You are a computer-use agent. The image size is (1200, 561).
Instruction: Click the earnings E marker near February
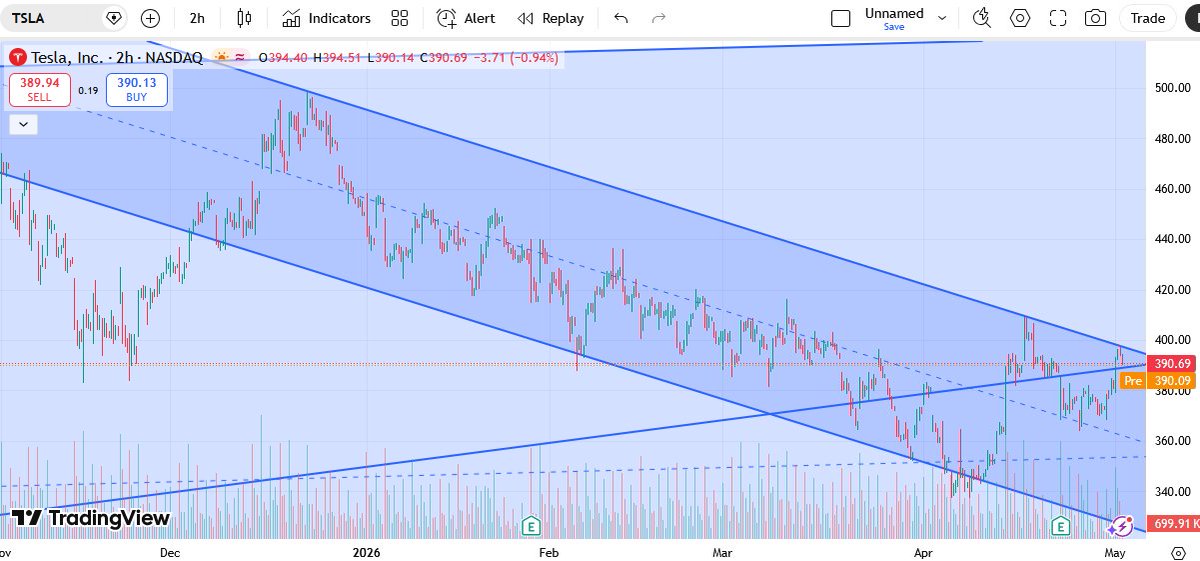tap(532, 525)
